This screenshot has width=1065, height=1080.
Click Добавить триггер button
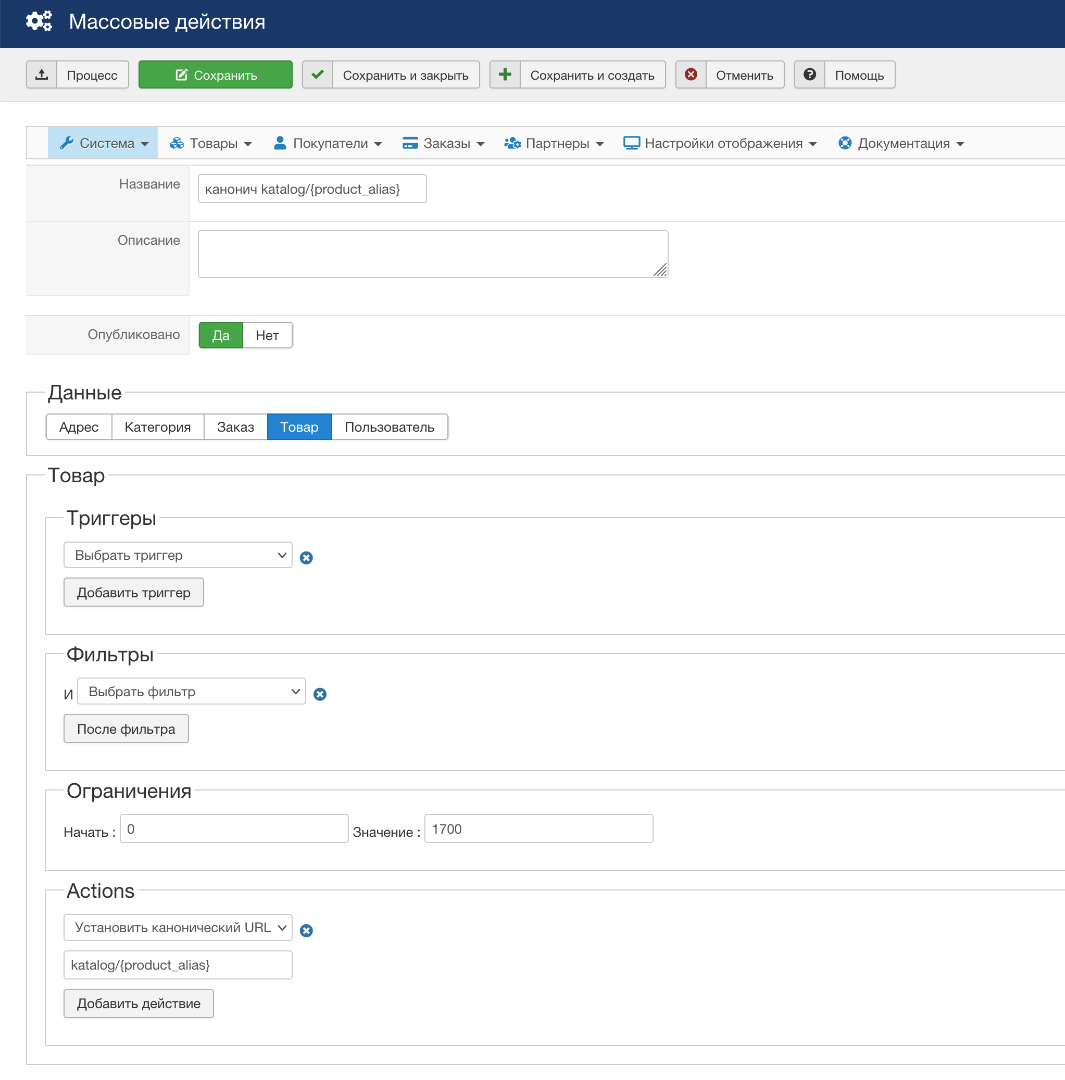click(134, 592)
